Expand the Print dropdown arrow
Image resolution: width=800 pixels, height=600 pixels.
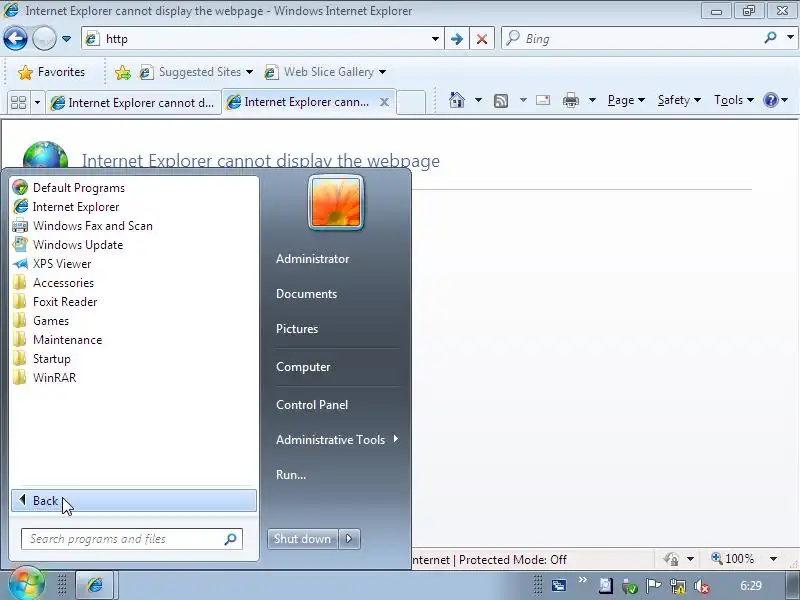[x=592, y=100]
